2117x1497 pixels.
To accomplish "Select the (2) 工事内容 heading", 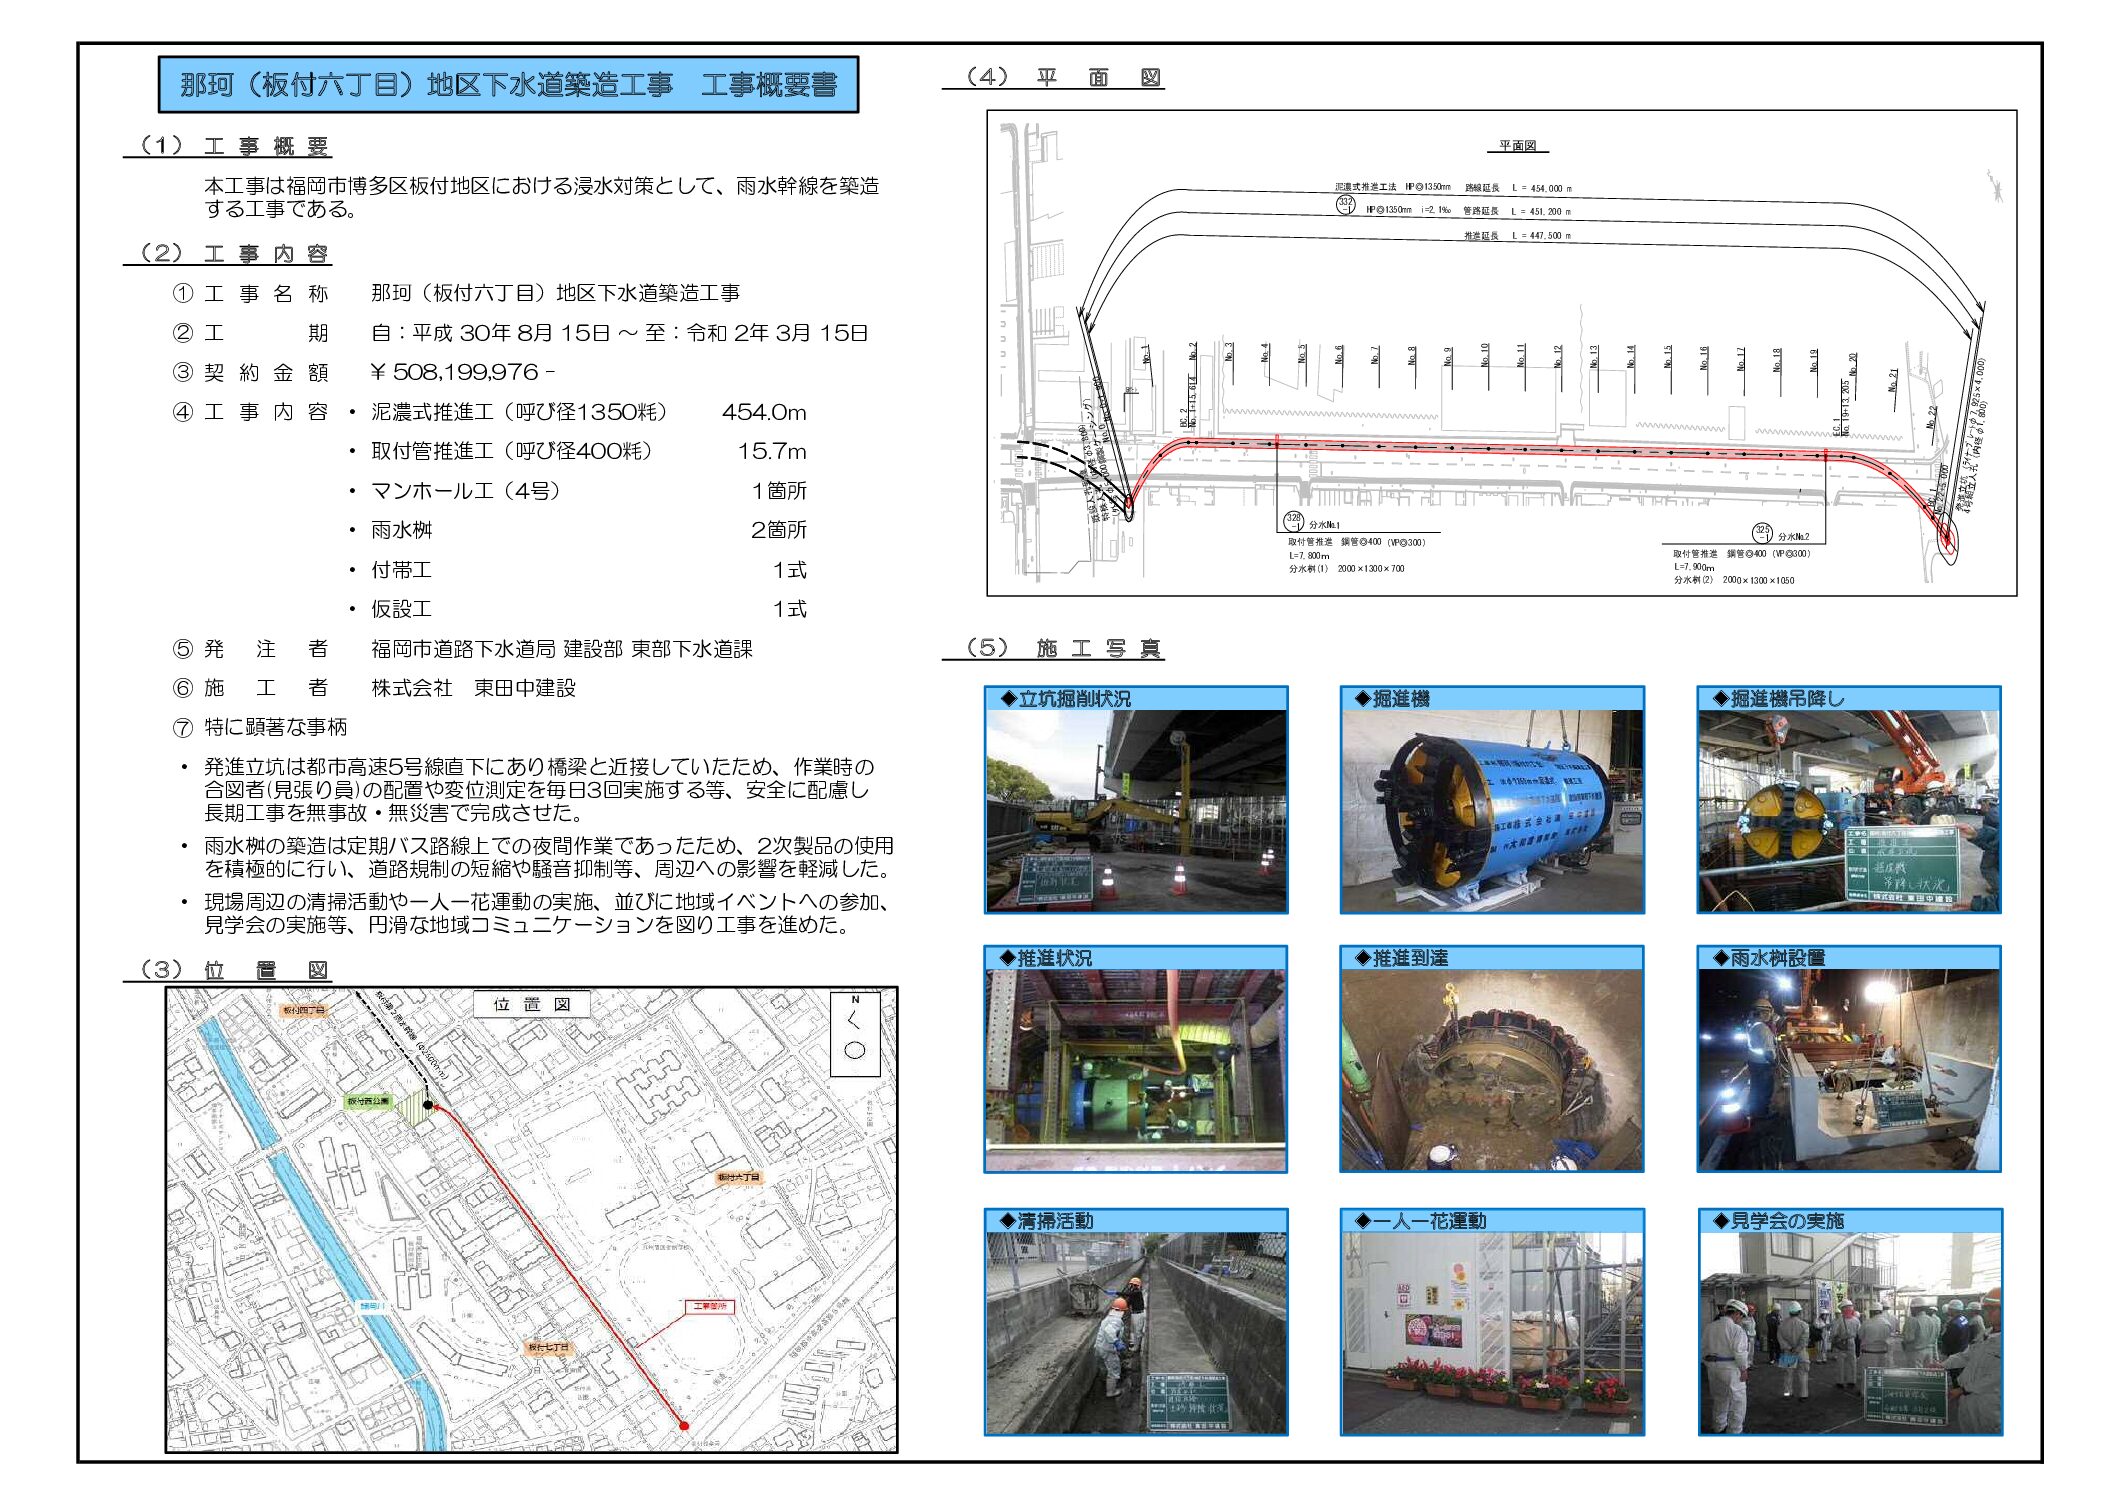I will pyautogui.click(x=229, y=253).
